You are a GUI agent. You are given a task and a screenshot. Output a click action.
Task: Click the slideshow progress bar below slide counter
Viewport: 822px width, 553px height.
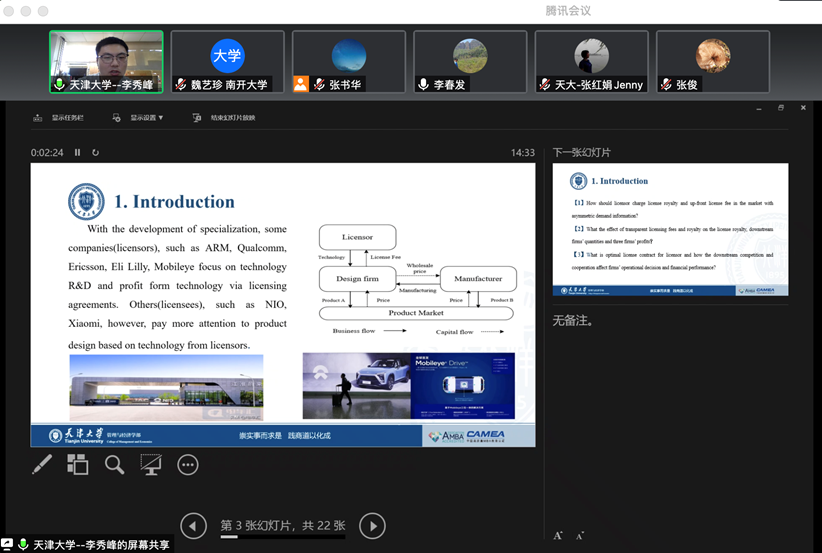tap(282, 538)
